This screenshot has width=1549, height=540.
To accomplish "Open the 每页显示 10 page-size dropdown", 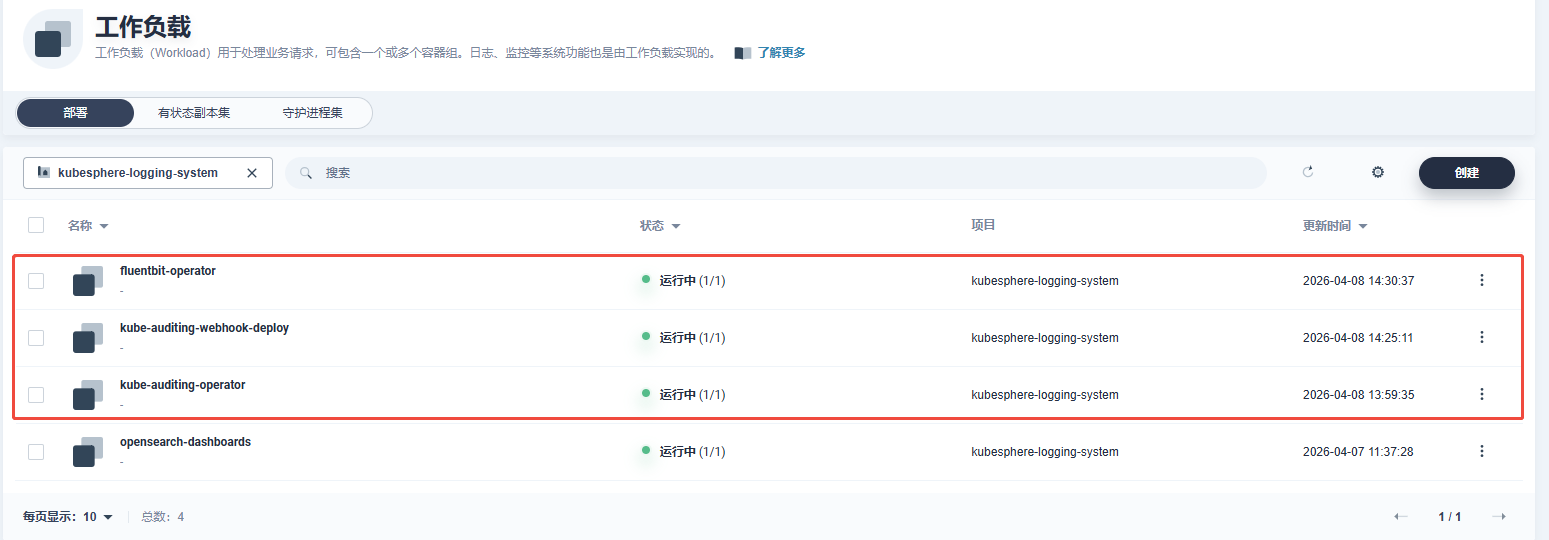I will click(68, 517).
